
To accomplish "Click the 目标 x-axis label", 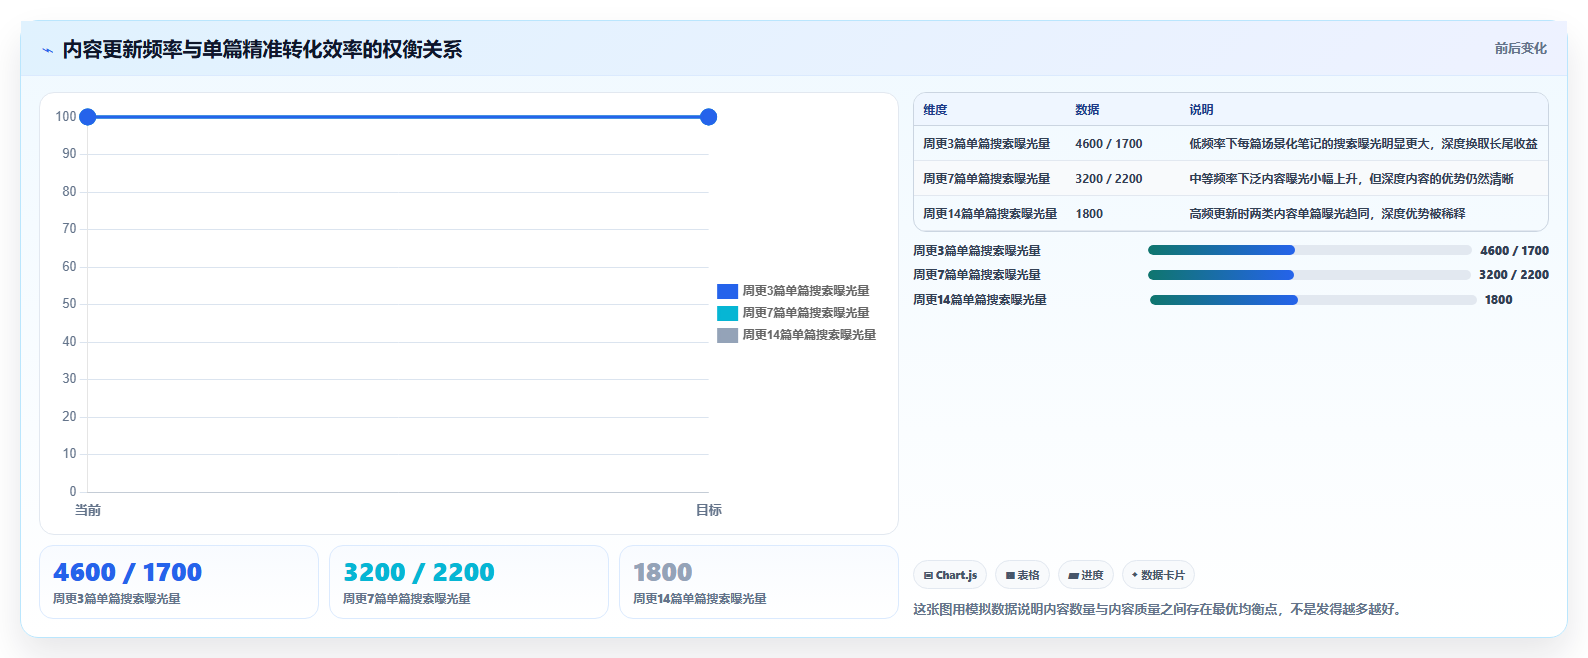I will pyautogui.click(x=709, y=510).
